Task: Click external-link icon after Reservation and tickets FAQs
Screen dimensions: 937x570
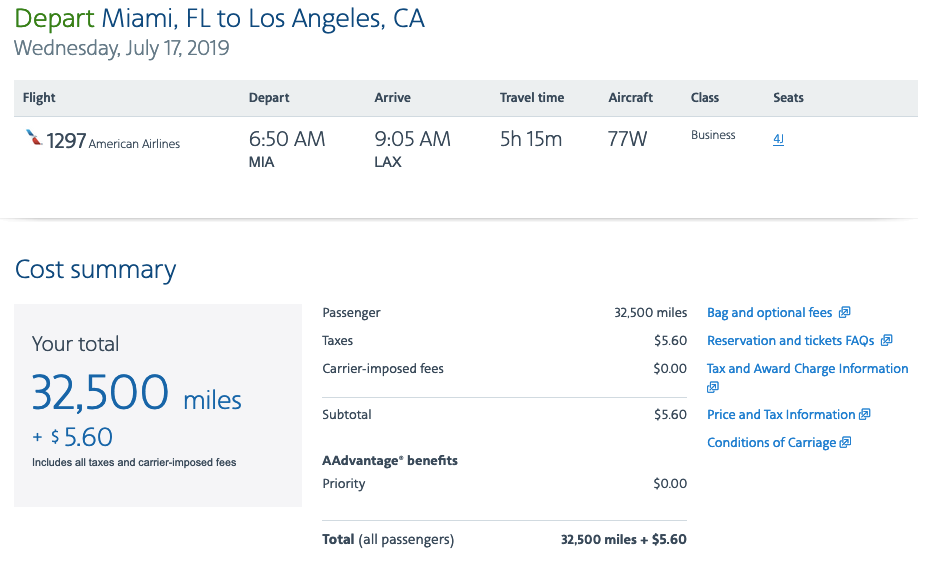Action: [887, 341]
